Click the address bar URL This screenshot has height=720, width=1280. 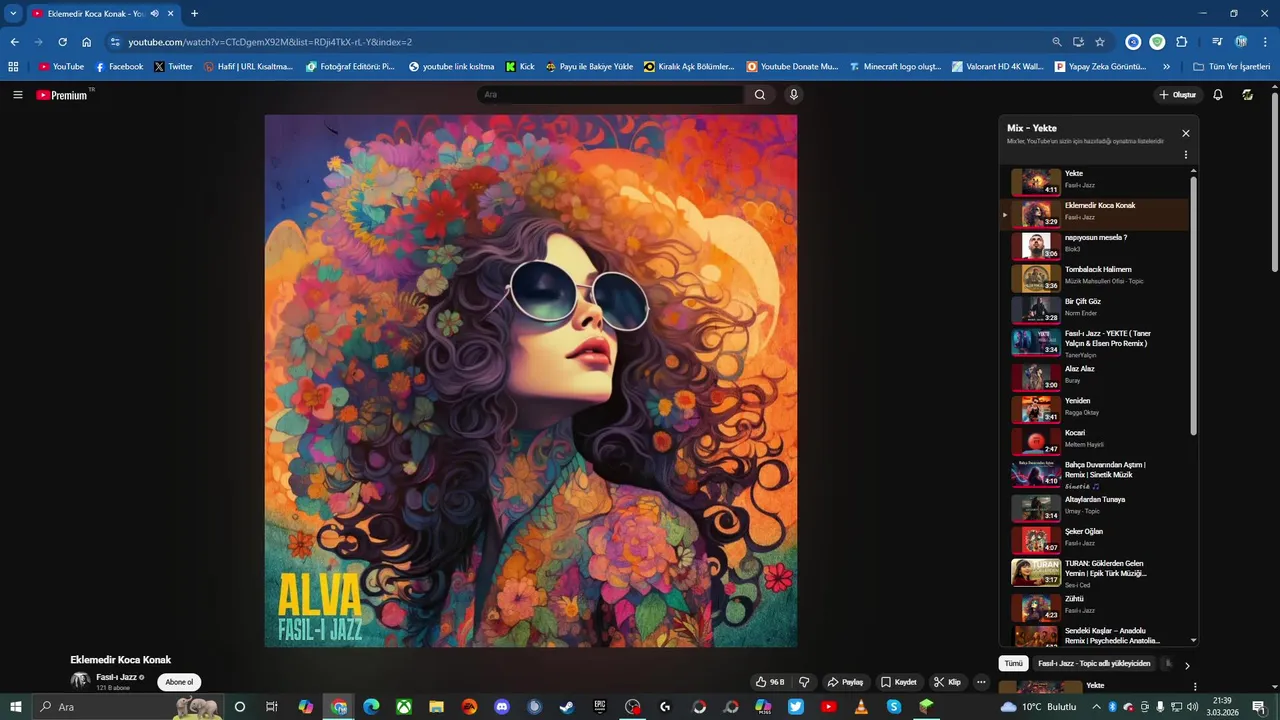point(270,42)
